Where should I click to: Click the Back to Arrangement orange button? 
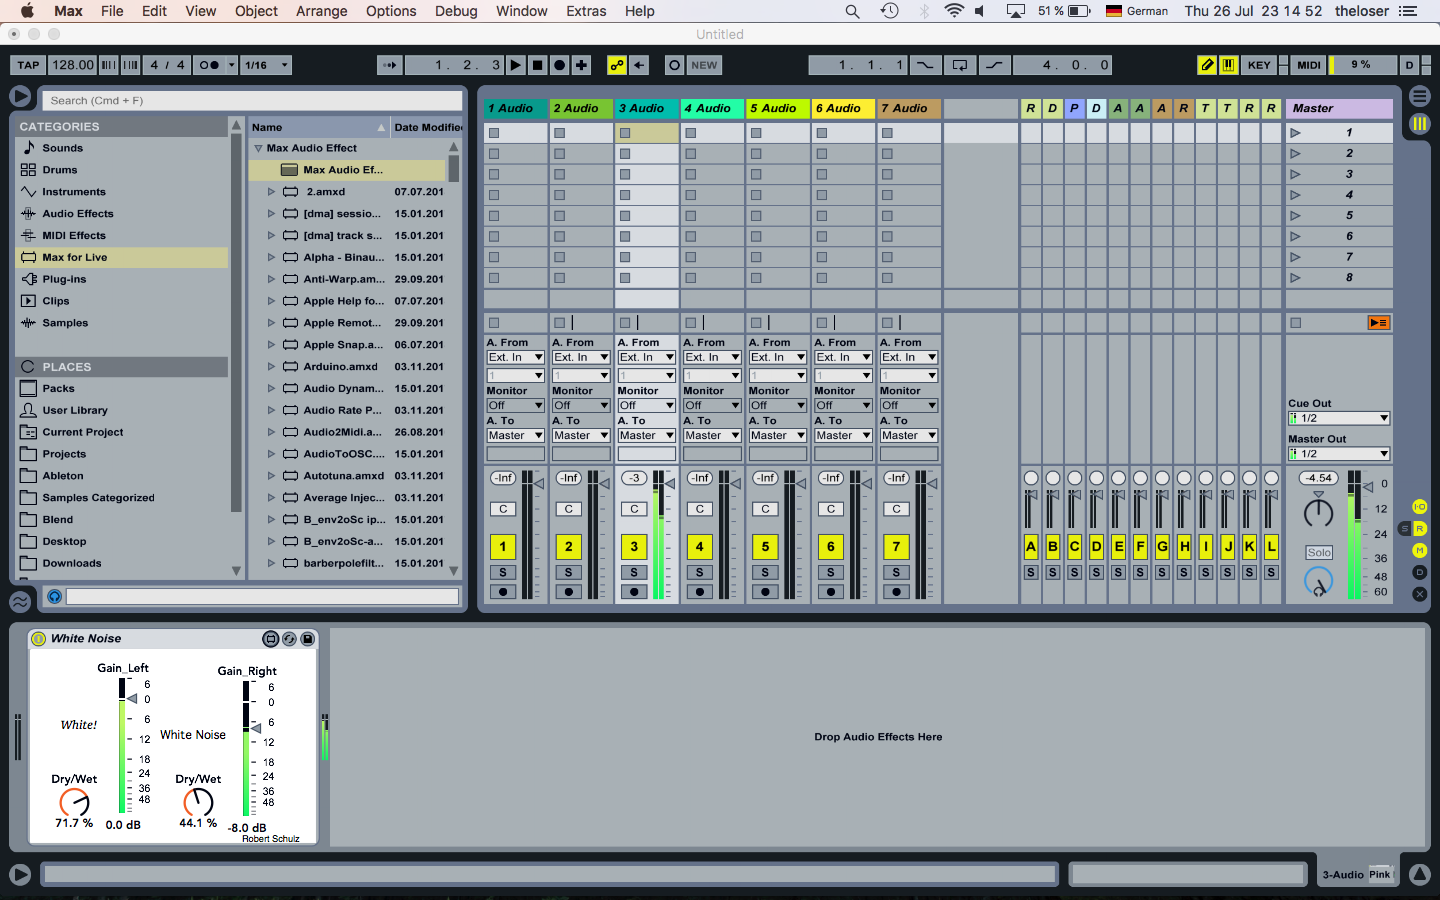point(1378,323)
